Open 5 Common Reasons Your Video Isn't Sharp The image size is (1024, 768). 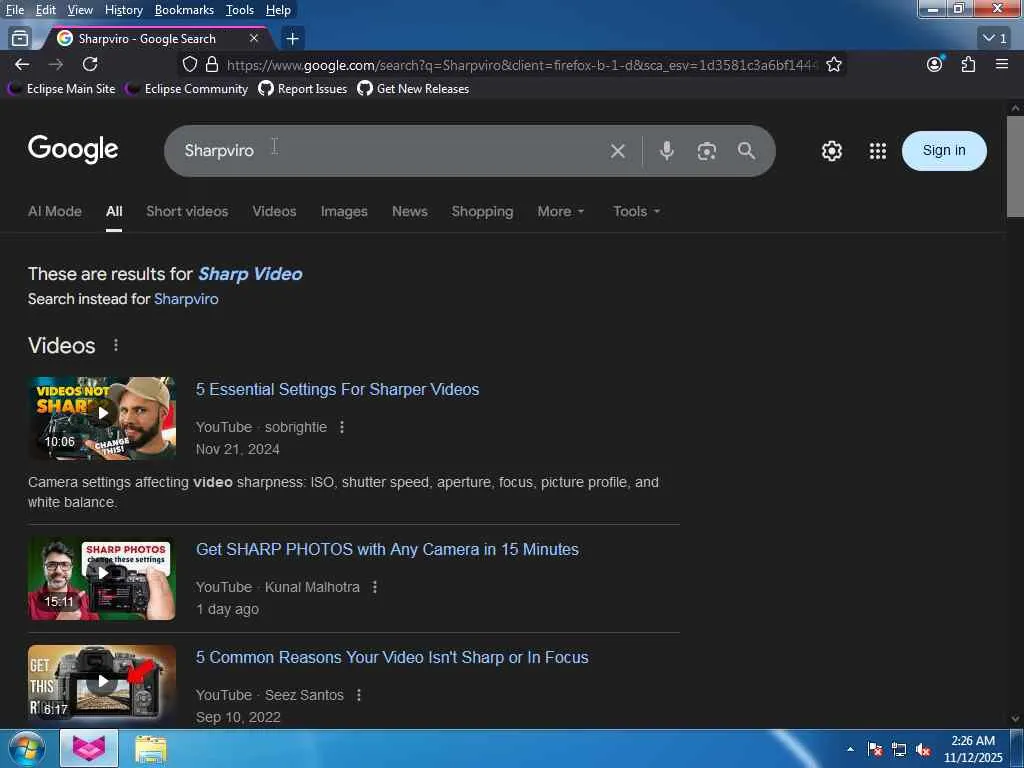tap(392, 657)
